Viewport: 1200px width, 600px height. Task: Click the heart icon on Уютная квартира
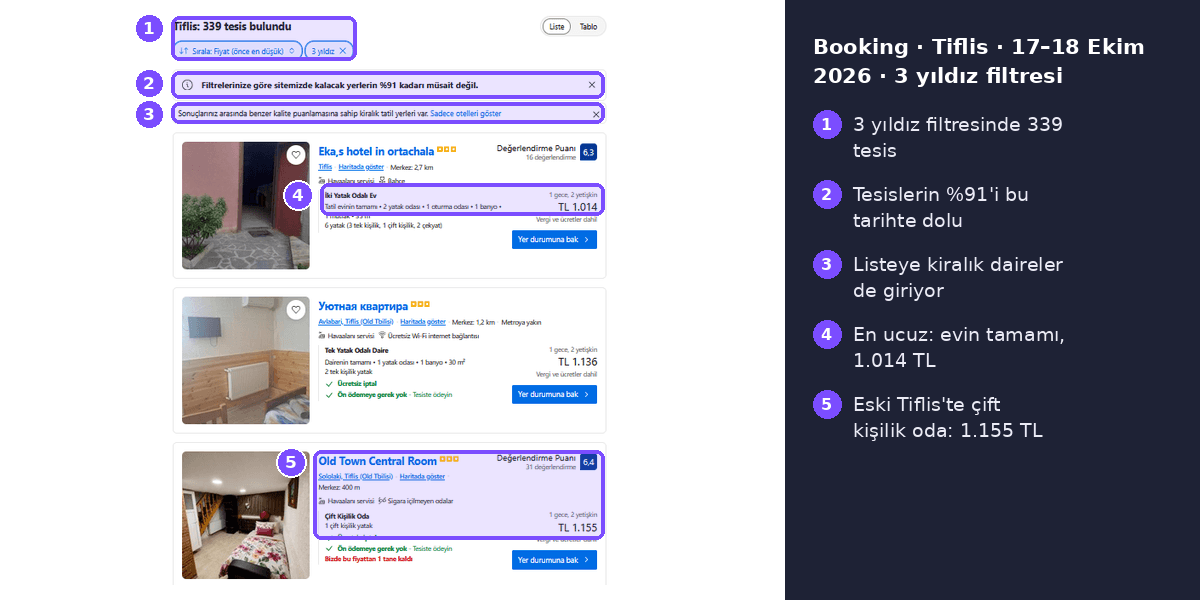tap(295, 310)
